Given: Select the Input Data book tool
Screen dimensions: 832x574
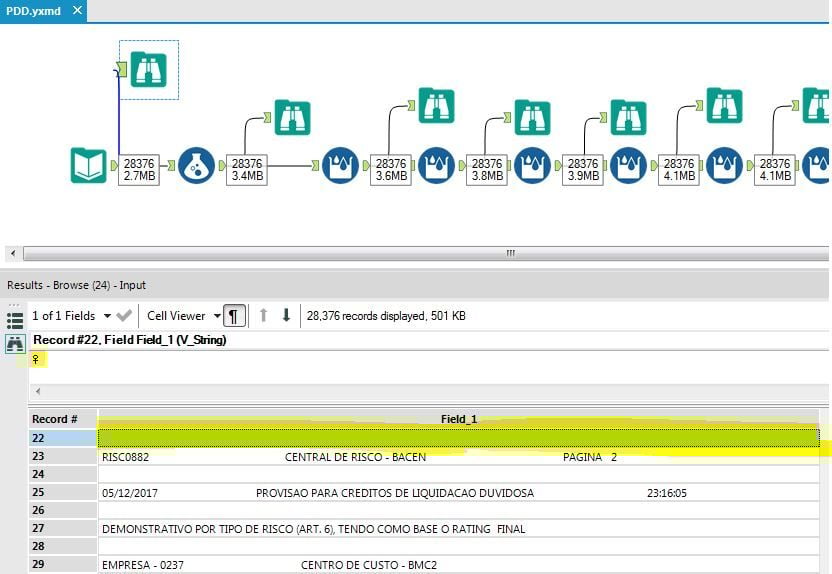Looking at the screenshot, I should point(89,166).
